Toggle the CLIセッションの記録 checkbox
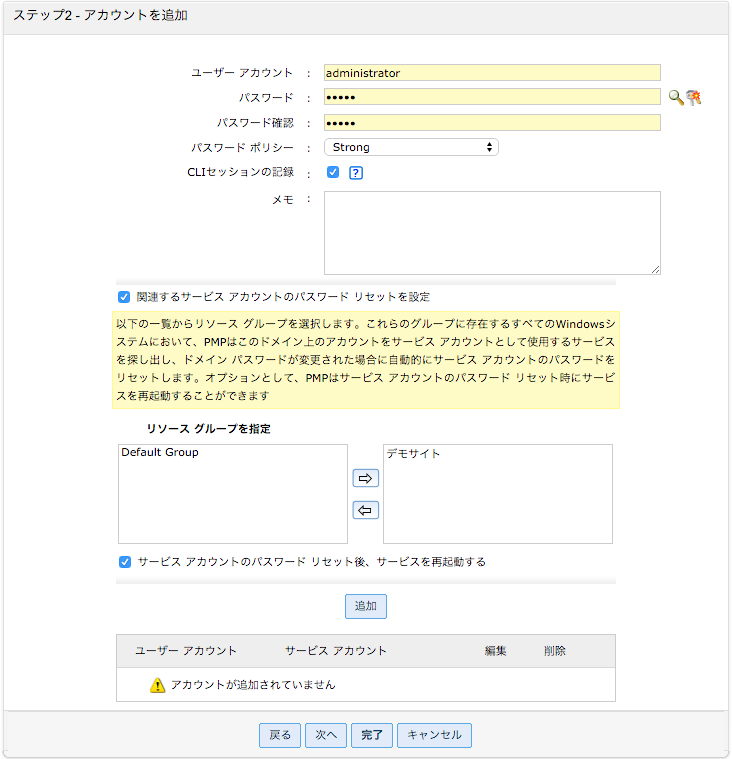732x759 pixels. [x=333, y=172]
